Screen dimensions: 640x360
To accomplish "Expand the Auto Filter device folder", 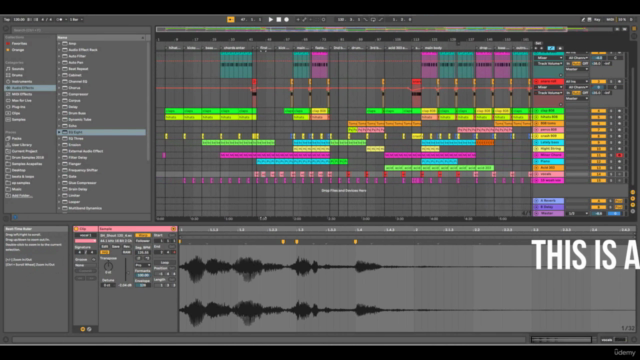I will [59, 56].
